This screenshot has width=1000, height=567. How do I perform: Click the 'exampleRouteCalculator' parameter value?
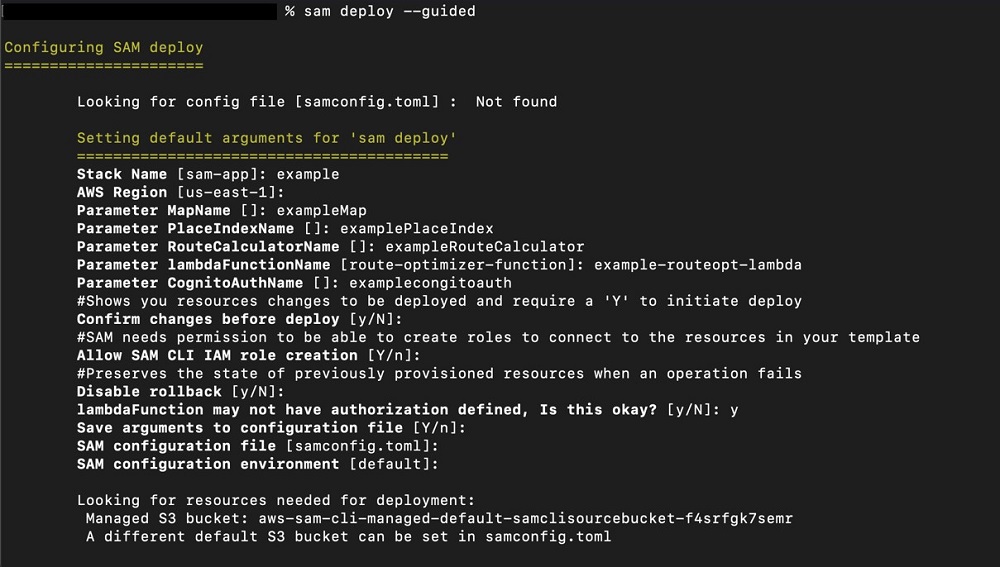485,247
